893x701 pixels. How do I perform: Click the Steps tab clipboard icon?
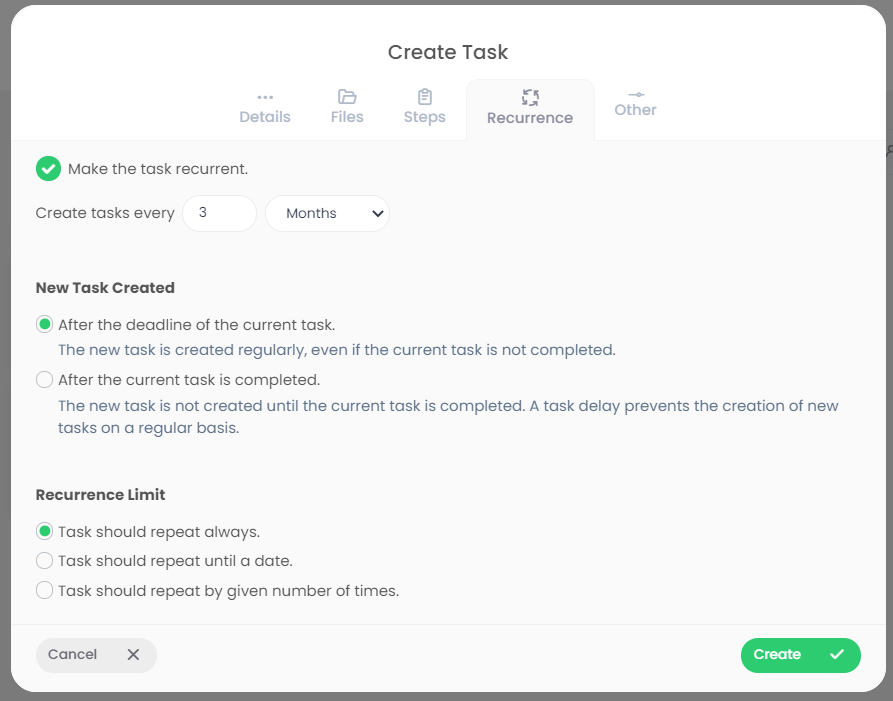tap(425, 97)
